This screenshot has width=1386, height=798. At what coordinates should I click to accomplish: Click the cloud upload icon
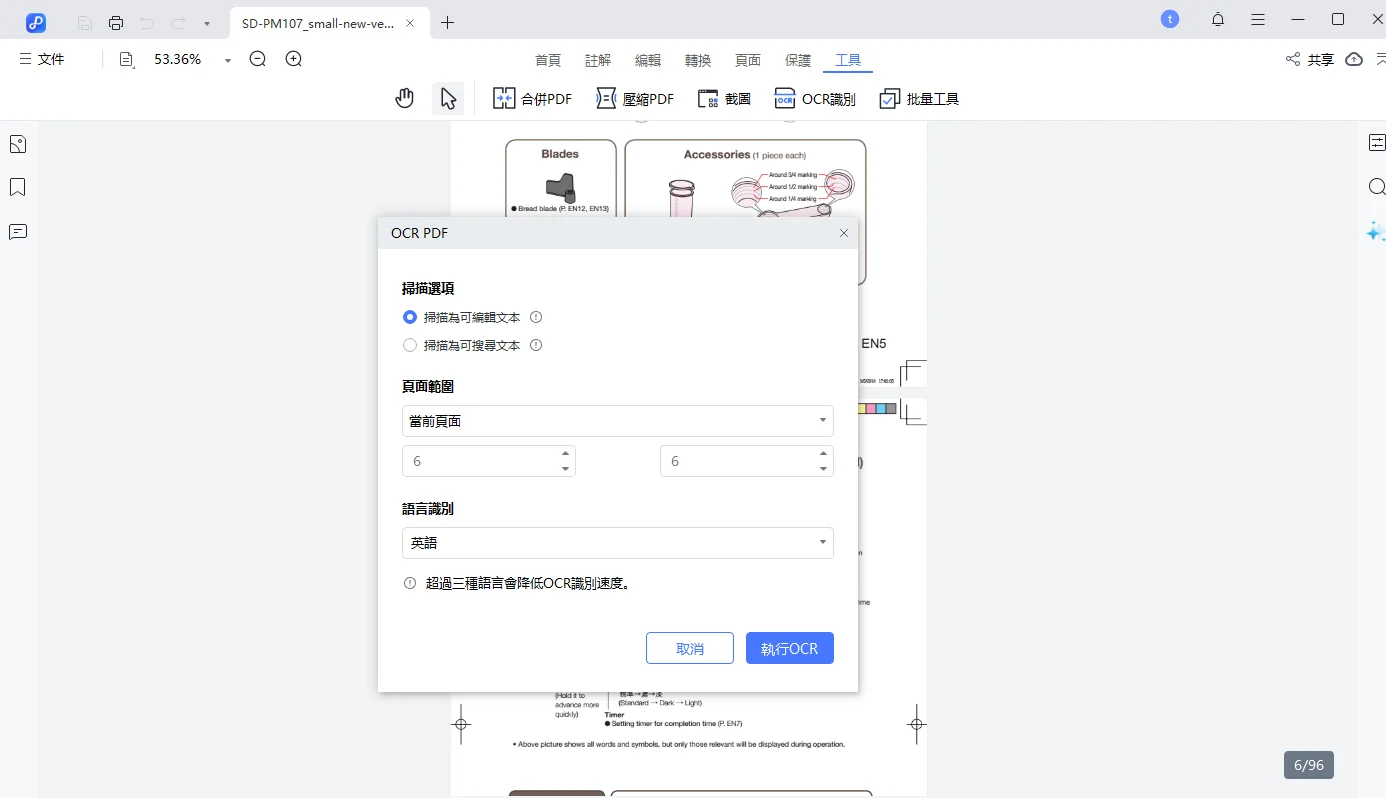click(x=1354, y=59)
